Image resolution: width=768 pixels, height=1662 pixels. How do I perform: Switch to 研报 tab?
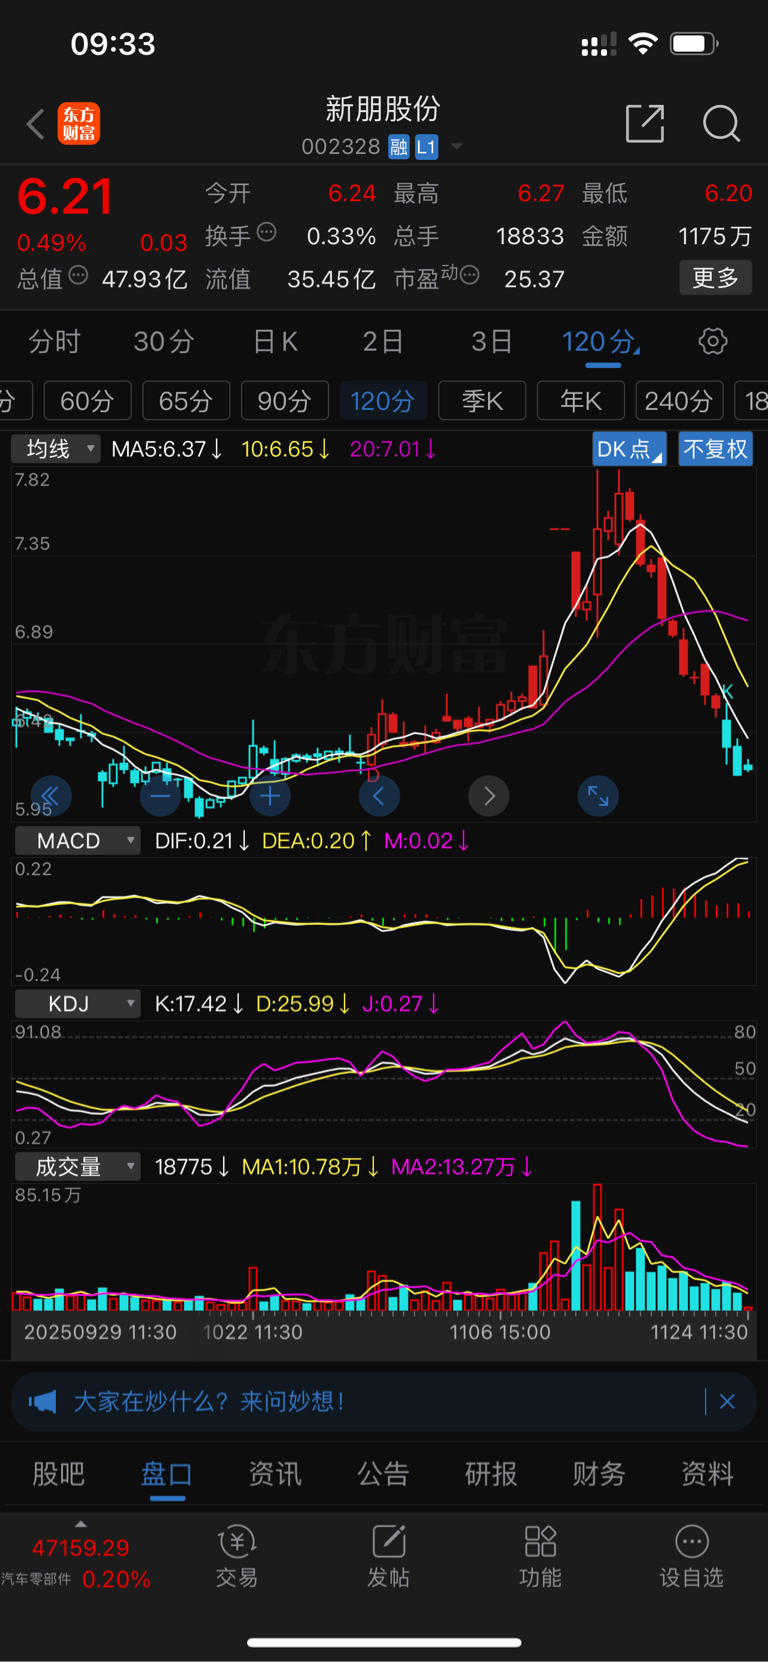pos(491,1474)
